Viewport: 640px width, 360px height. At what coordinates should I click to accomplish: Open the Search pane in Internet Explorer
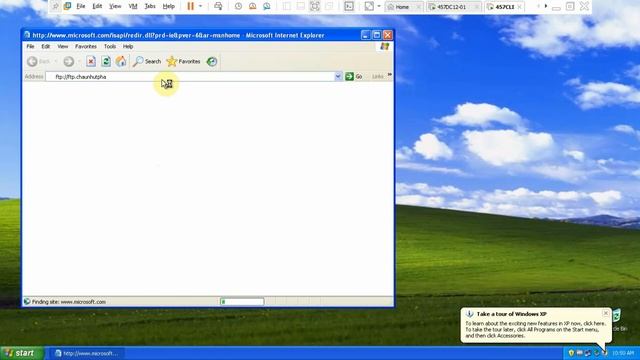point(147,62)
